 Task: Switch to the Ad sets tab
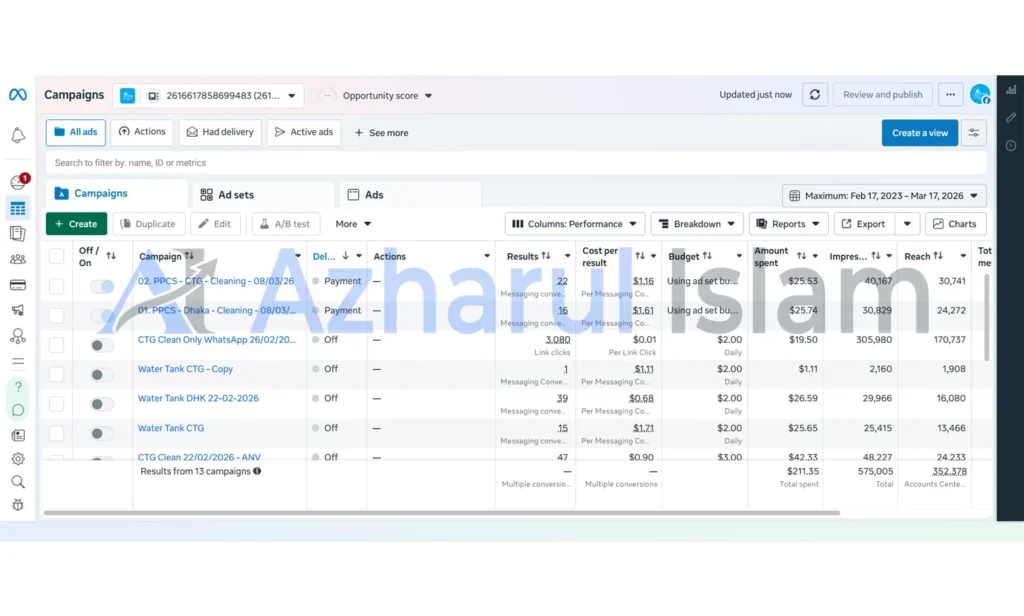coord(261,195)
